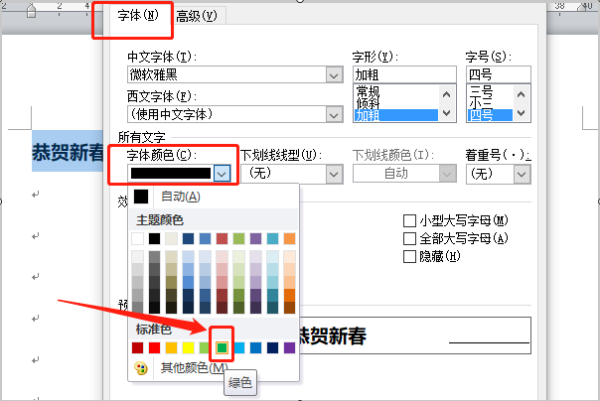Pick orange in the standard colors
Screen dimensions: 600x401
(x=171, y=348)
